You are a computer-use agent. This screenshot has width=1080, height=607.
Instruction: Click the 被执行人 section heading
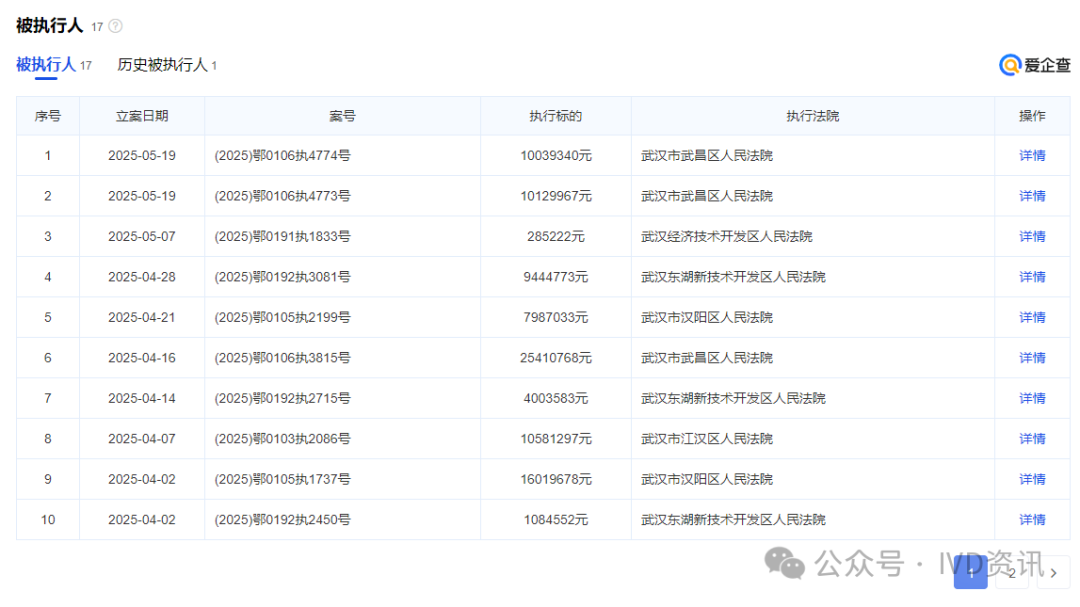click(x=50, y=25)
